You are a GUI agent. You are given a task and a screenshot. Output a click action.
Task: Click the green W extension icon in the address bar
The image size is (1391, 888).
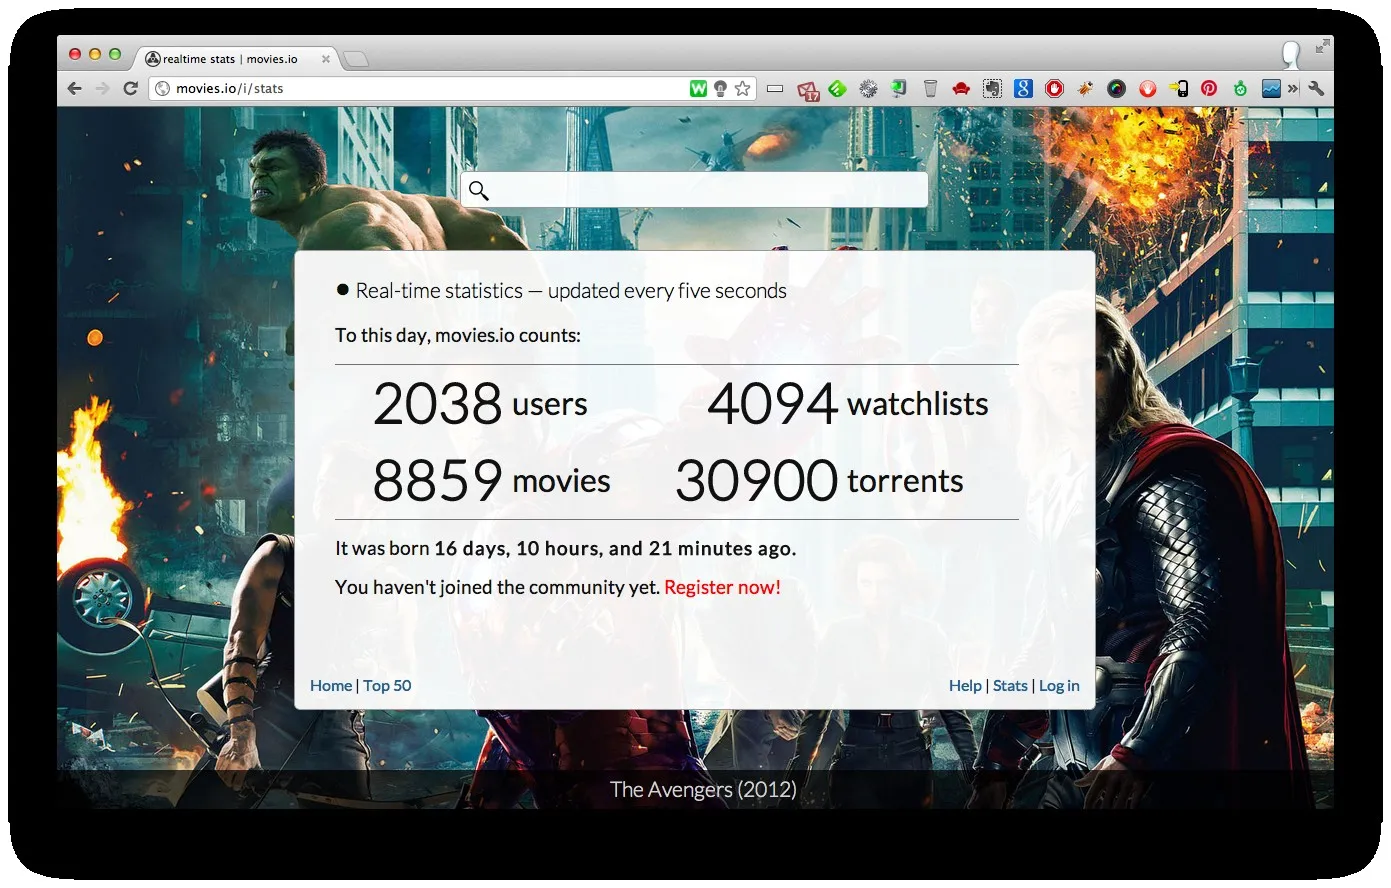point(698,89)
